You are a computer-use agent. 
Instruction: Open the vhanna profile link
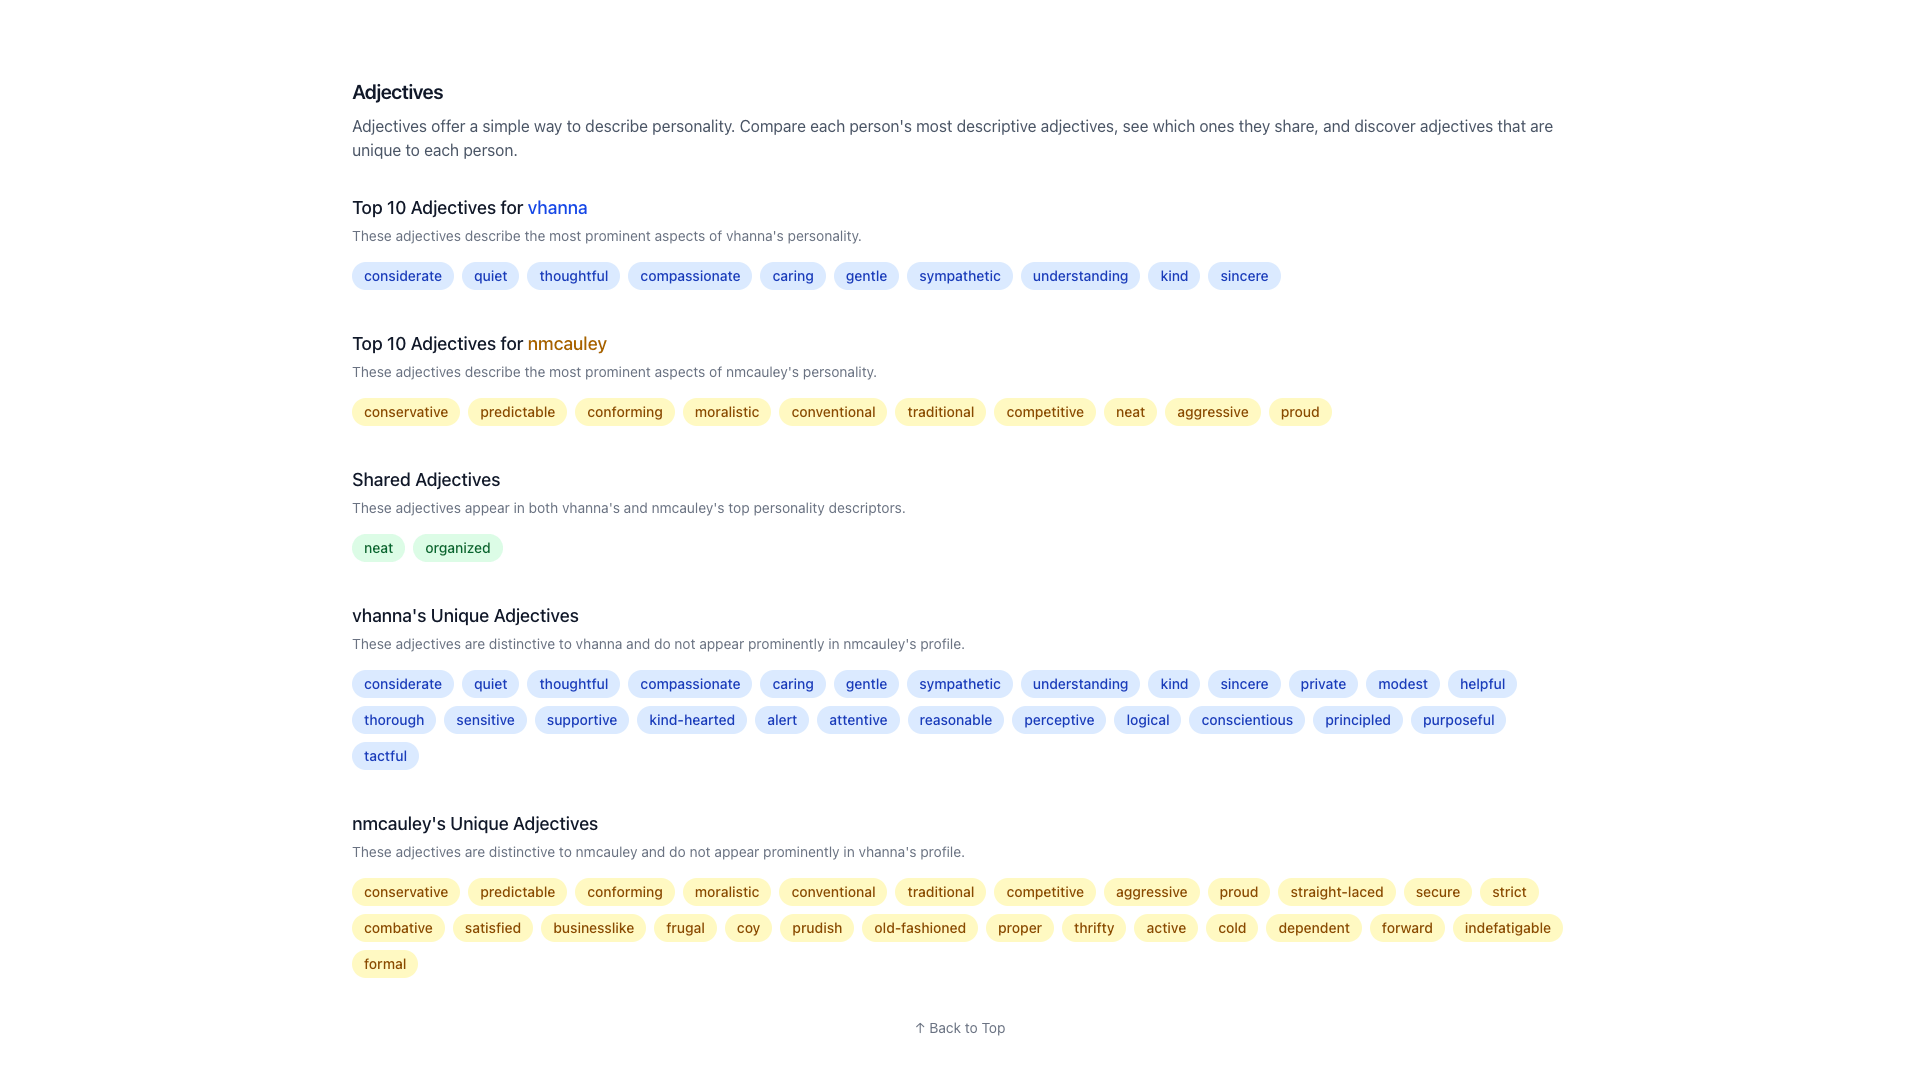coord(557,208)
